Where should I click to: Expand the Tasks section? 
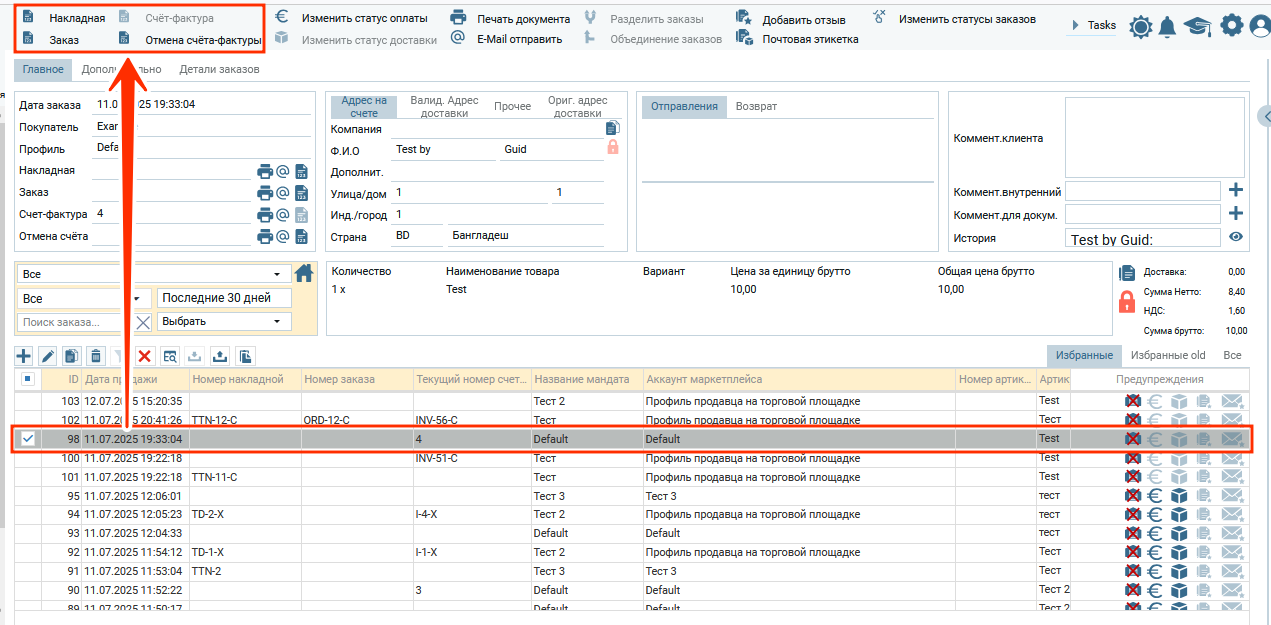coord(1093,26)
